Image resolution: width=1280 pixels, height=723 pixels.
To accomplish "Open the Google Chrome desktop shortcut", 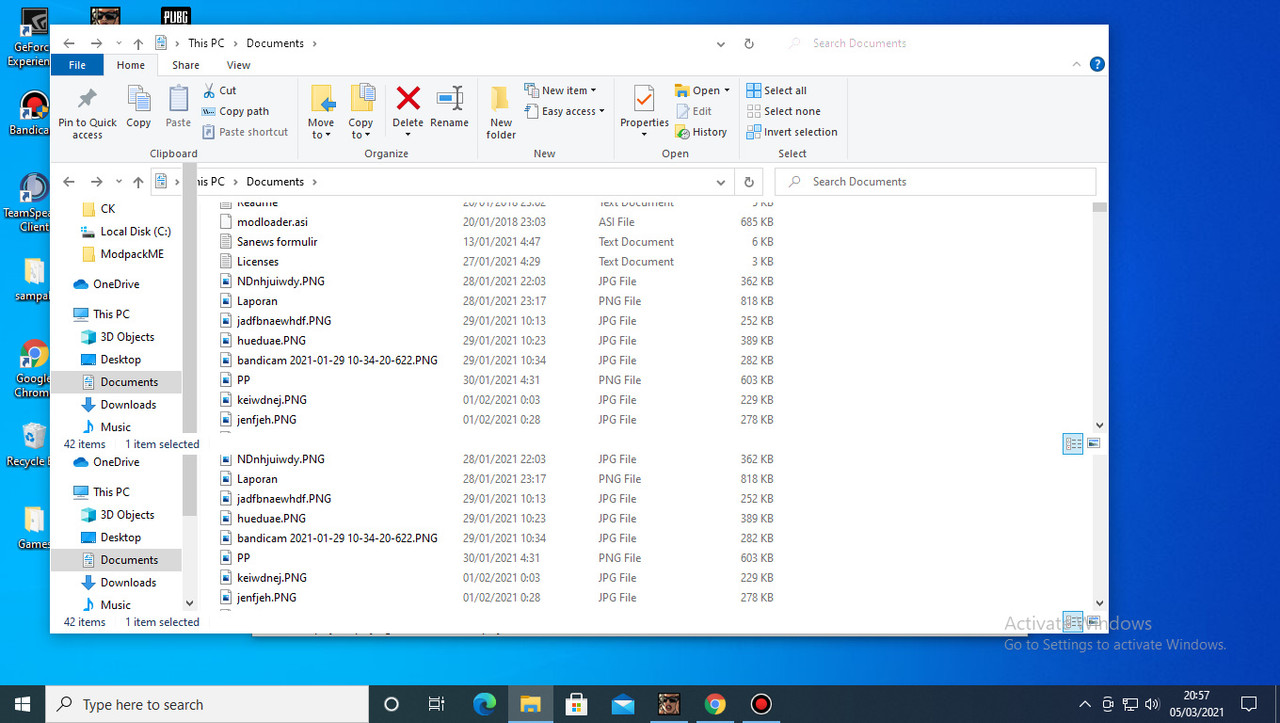I will pyautogui.click(x=32, y=368).
